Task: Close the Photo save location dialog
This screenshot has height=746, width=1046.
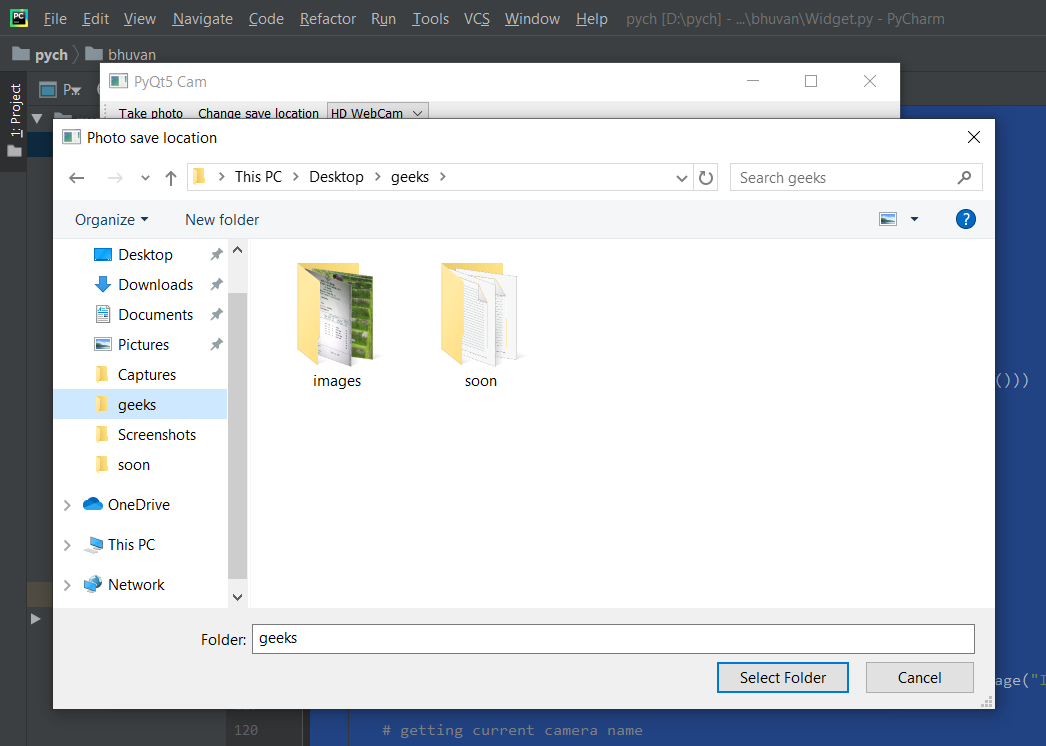Action: coord(973,137)
